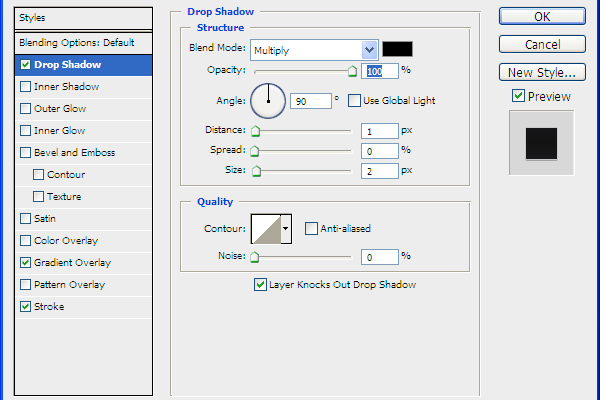This screenshot has width=600, height=400.
Task: Uncheck the Preview checkbox
Action: [518, 96]
